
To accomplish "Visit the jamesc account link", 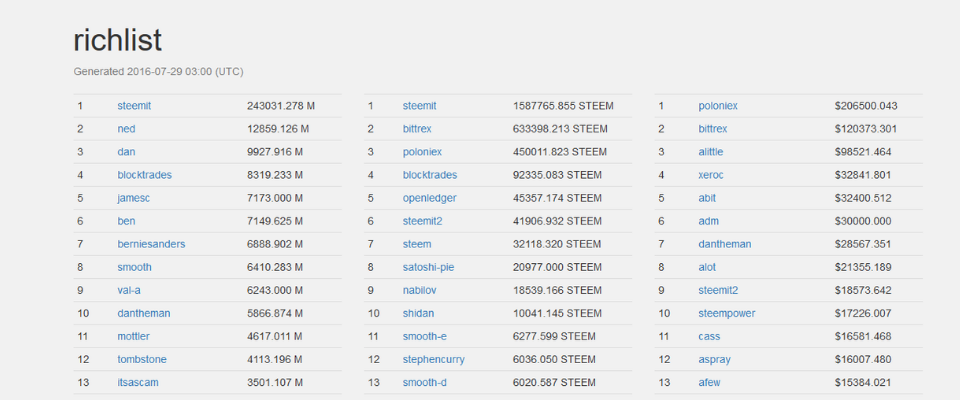I will 133,198.
